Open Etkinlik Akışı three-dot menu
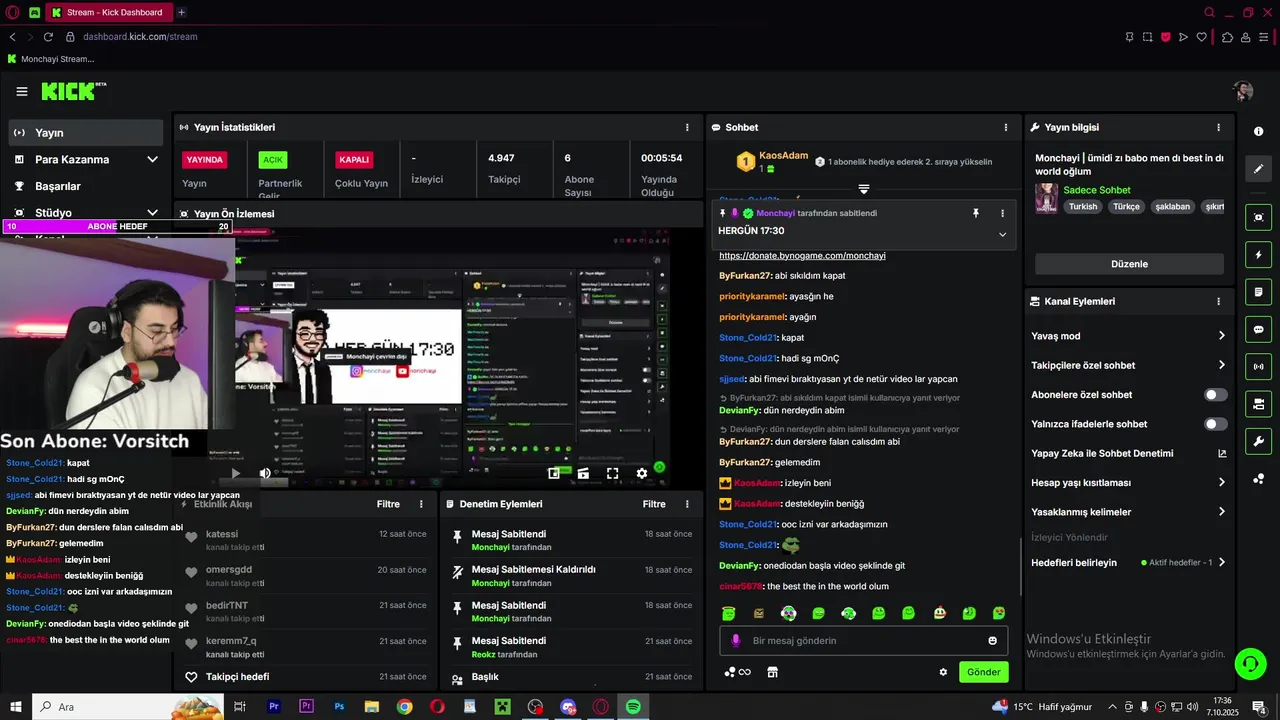 tap(421, 504)
